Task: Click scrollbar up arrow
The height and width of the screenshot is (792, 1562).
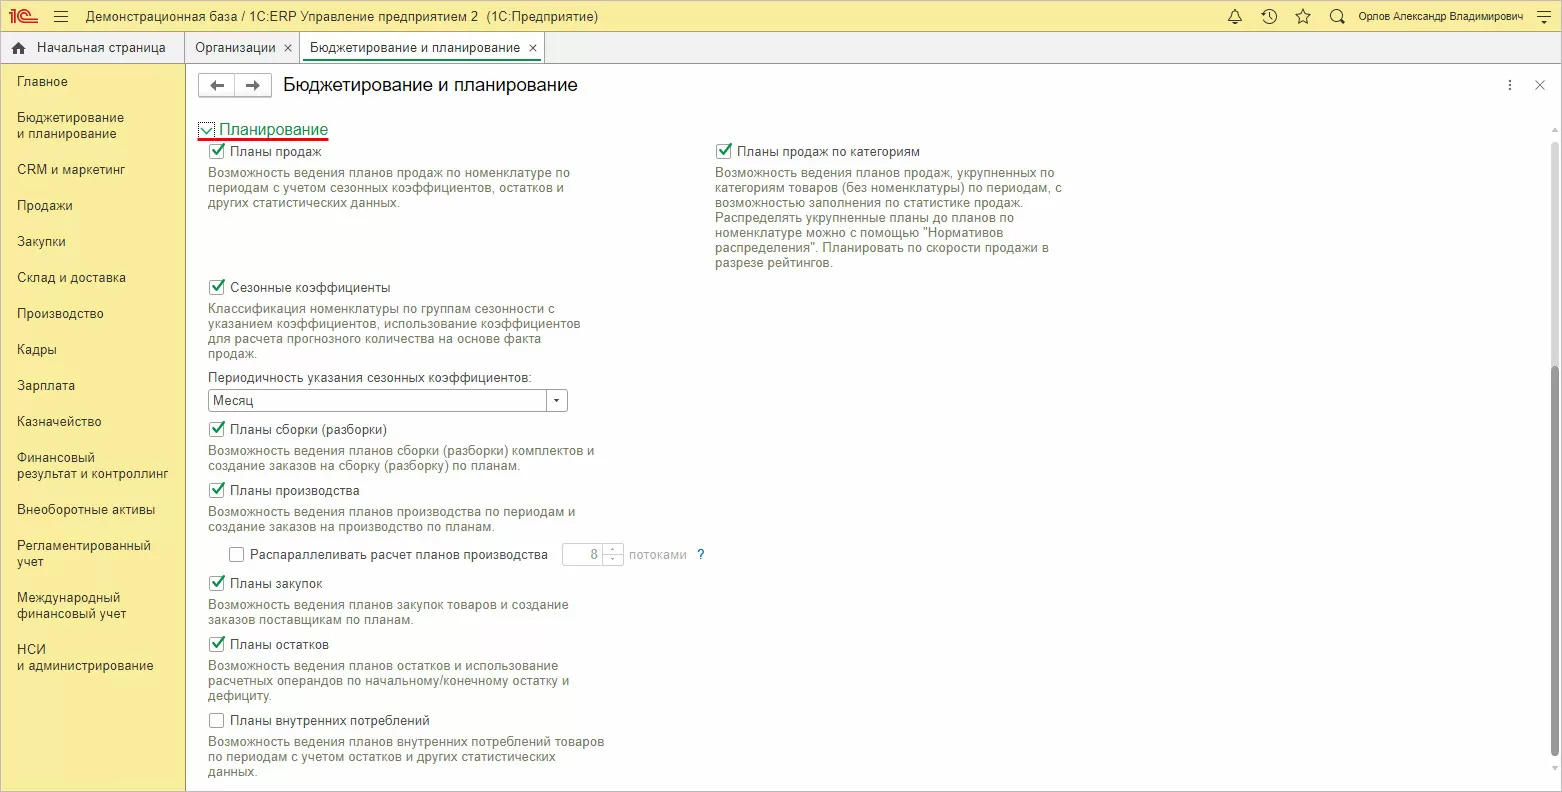Action: tap(1554, 131)
